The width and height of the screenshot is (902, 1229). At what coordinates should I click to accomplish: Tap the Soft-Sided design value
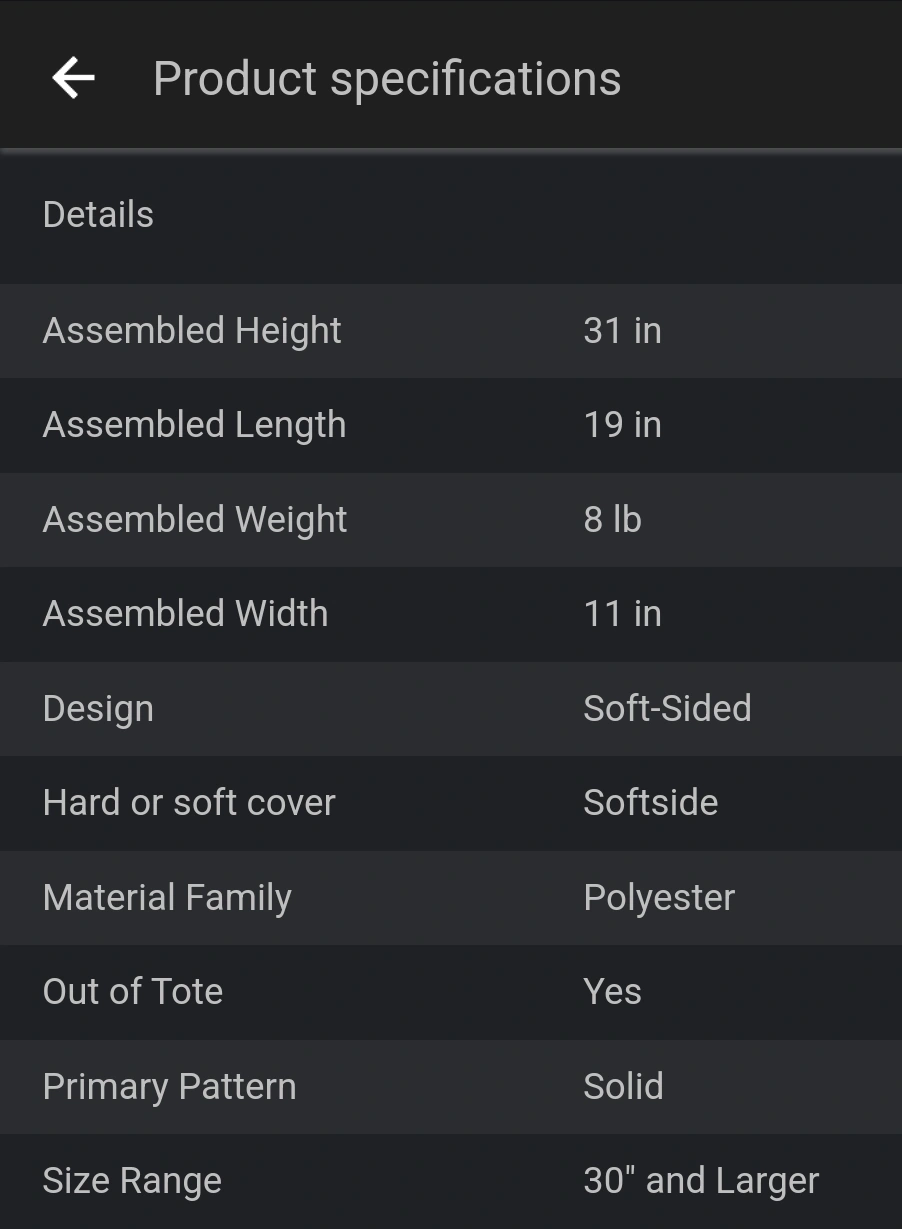point(667,709)
